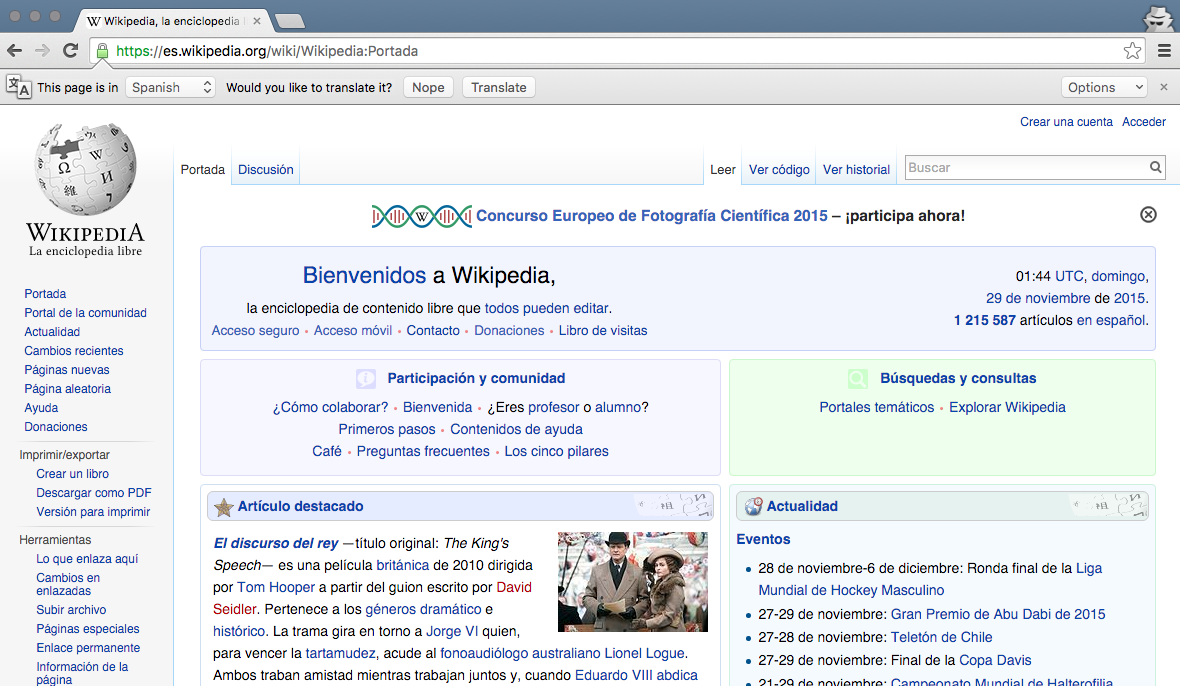Click the Libro de visitas link
Viewport: 1180px width, 686px height.
(602, 330)
